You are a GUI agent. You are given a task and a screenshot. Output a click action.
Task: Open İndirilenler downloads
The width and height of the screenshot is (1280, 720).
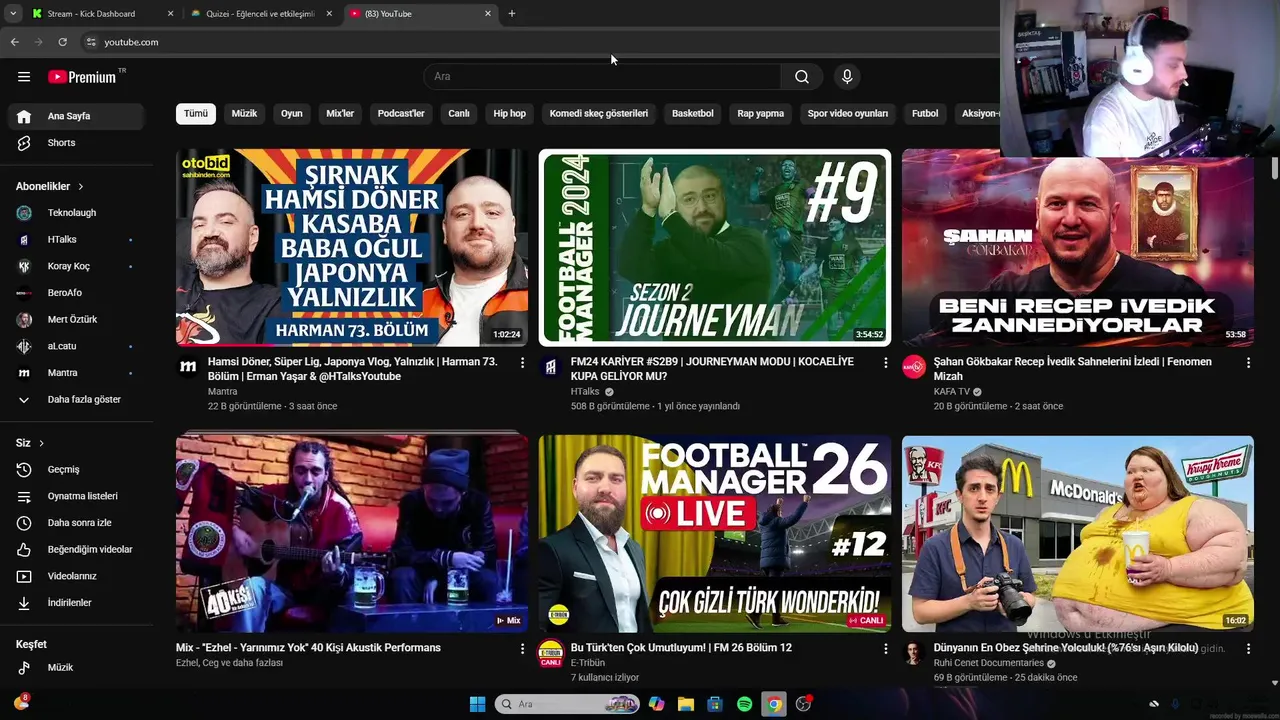tap(76, 603)
